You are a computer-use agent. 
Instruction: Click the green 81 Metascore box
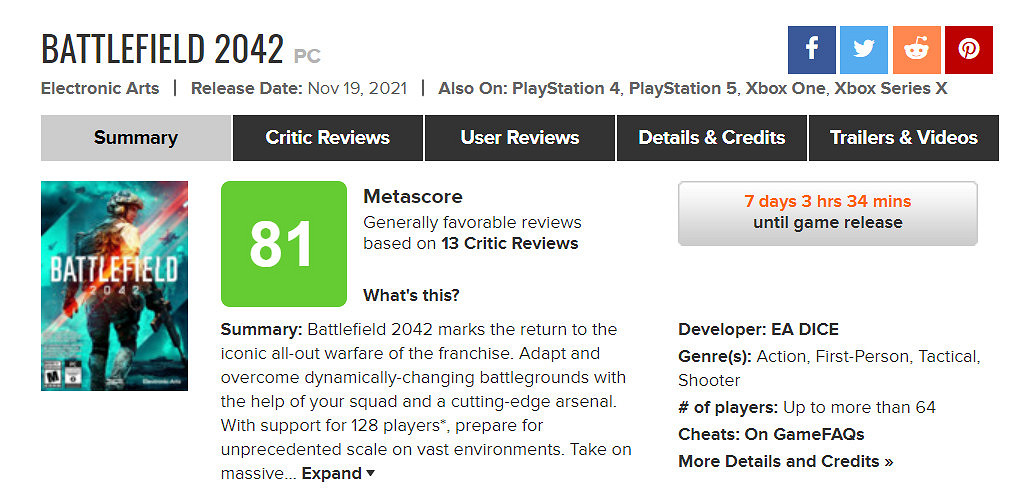[x=283, y=244]
